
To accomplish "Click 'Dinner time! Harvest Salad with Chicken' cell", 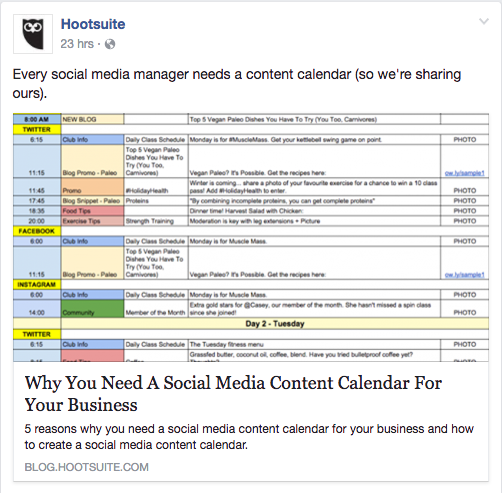I will (x=314, y=211).
